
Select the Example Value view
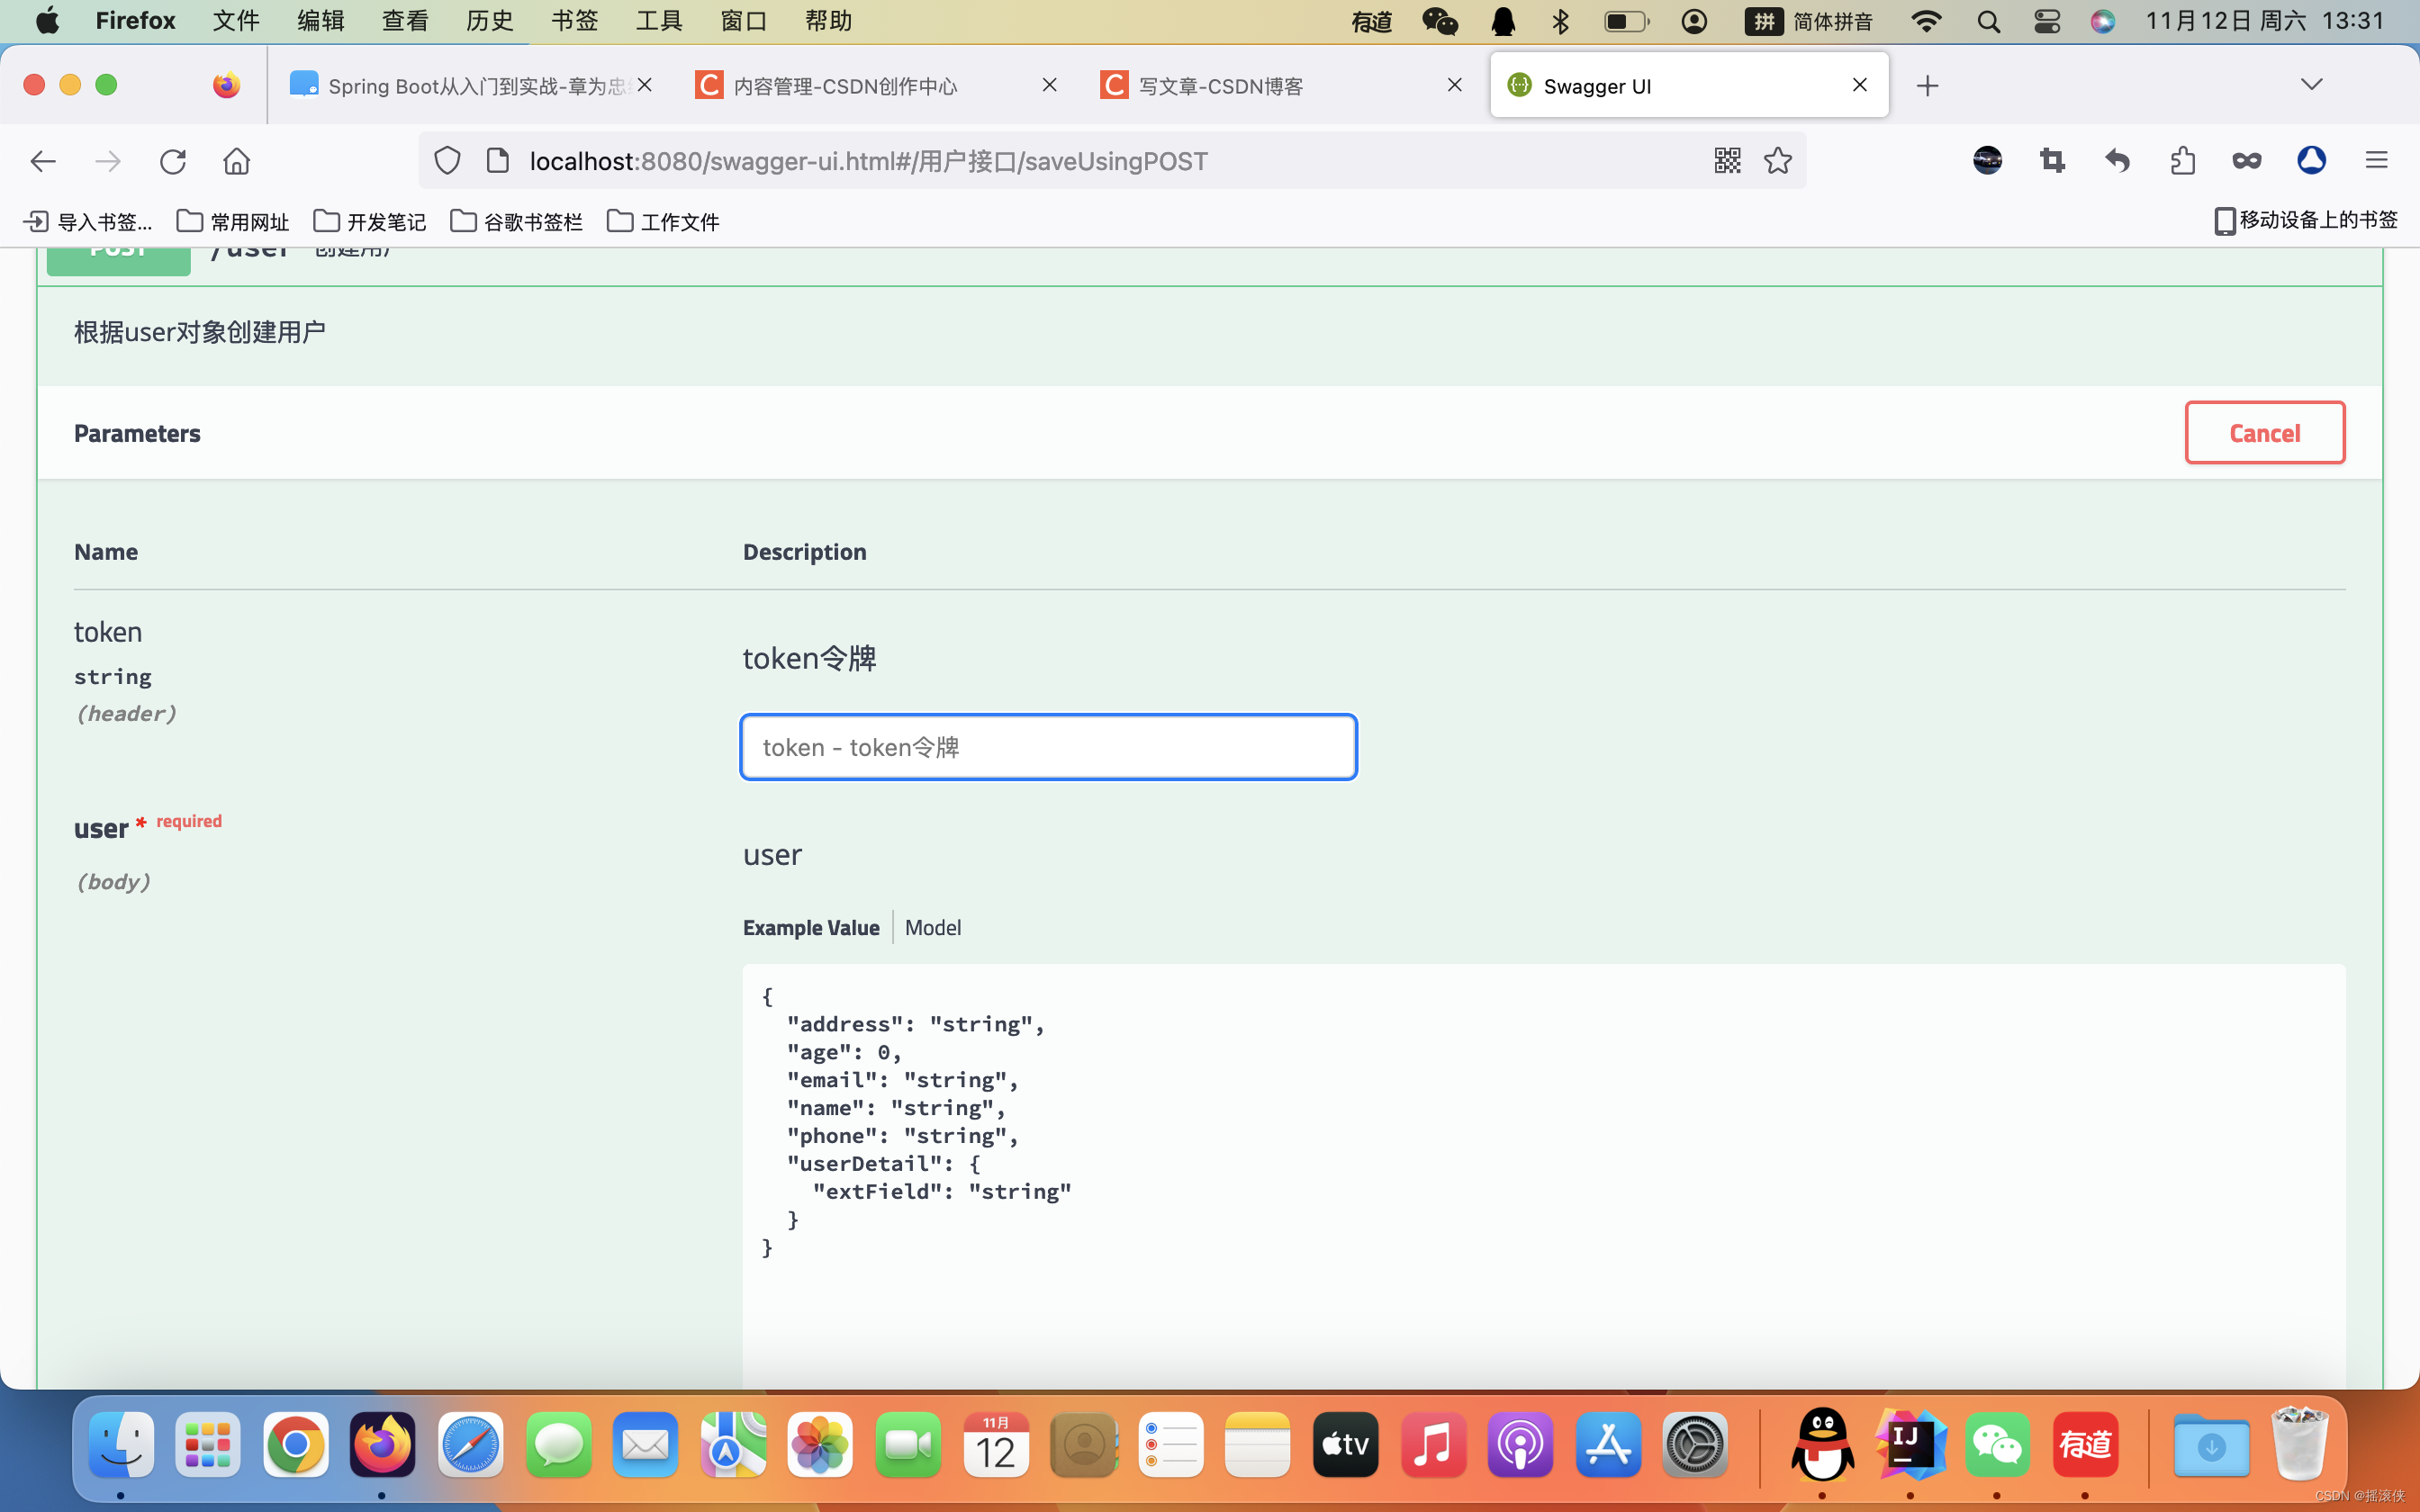pyautogui.click(x=811, y=928)
